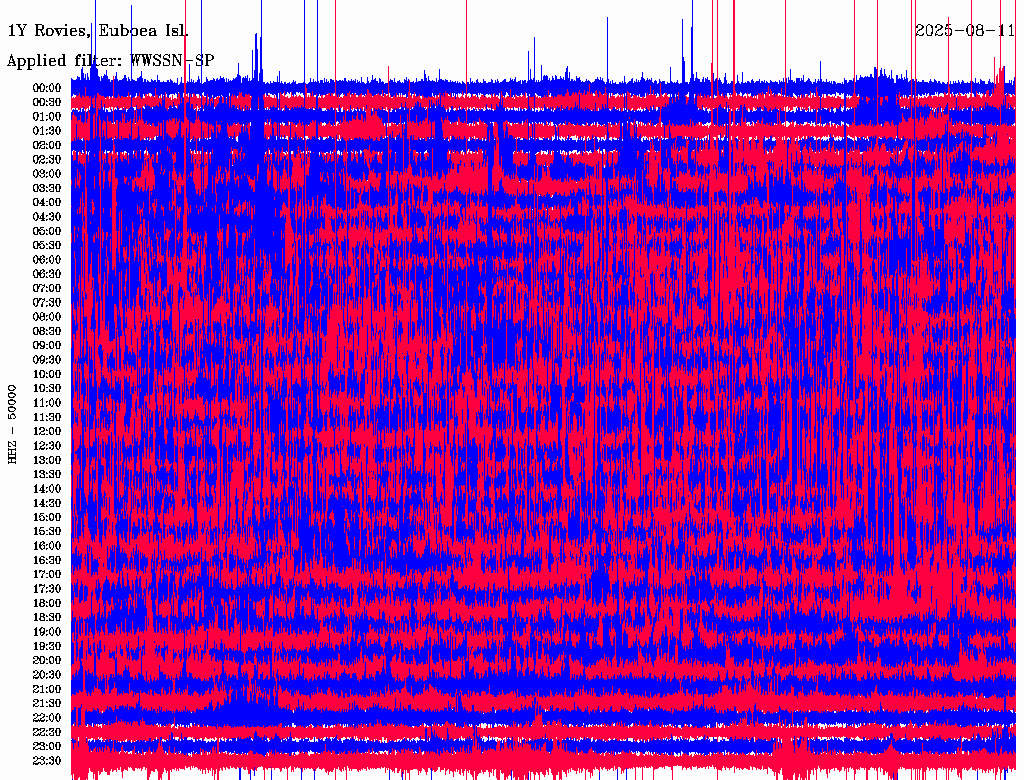Click the 04:30 time row label
This screenshot has height=780, width=1024.
pyautogui.click(x=48, y=217)
